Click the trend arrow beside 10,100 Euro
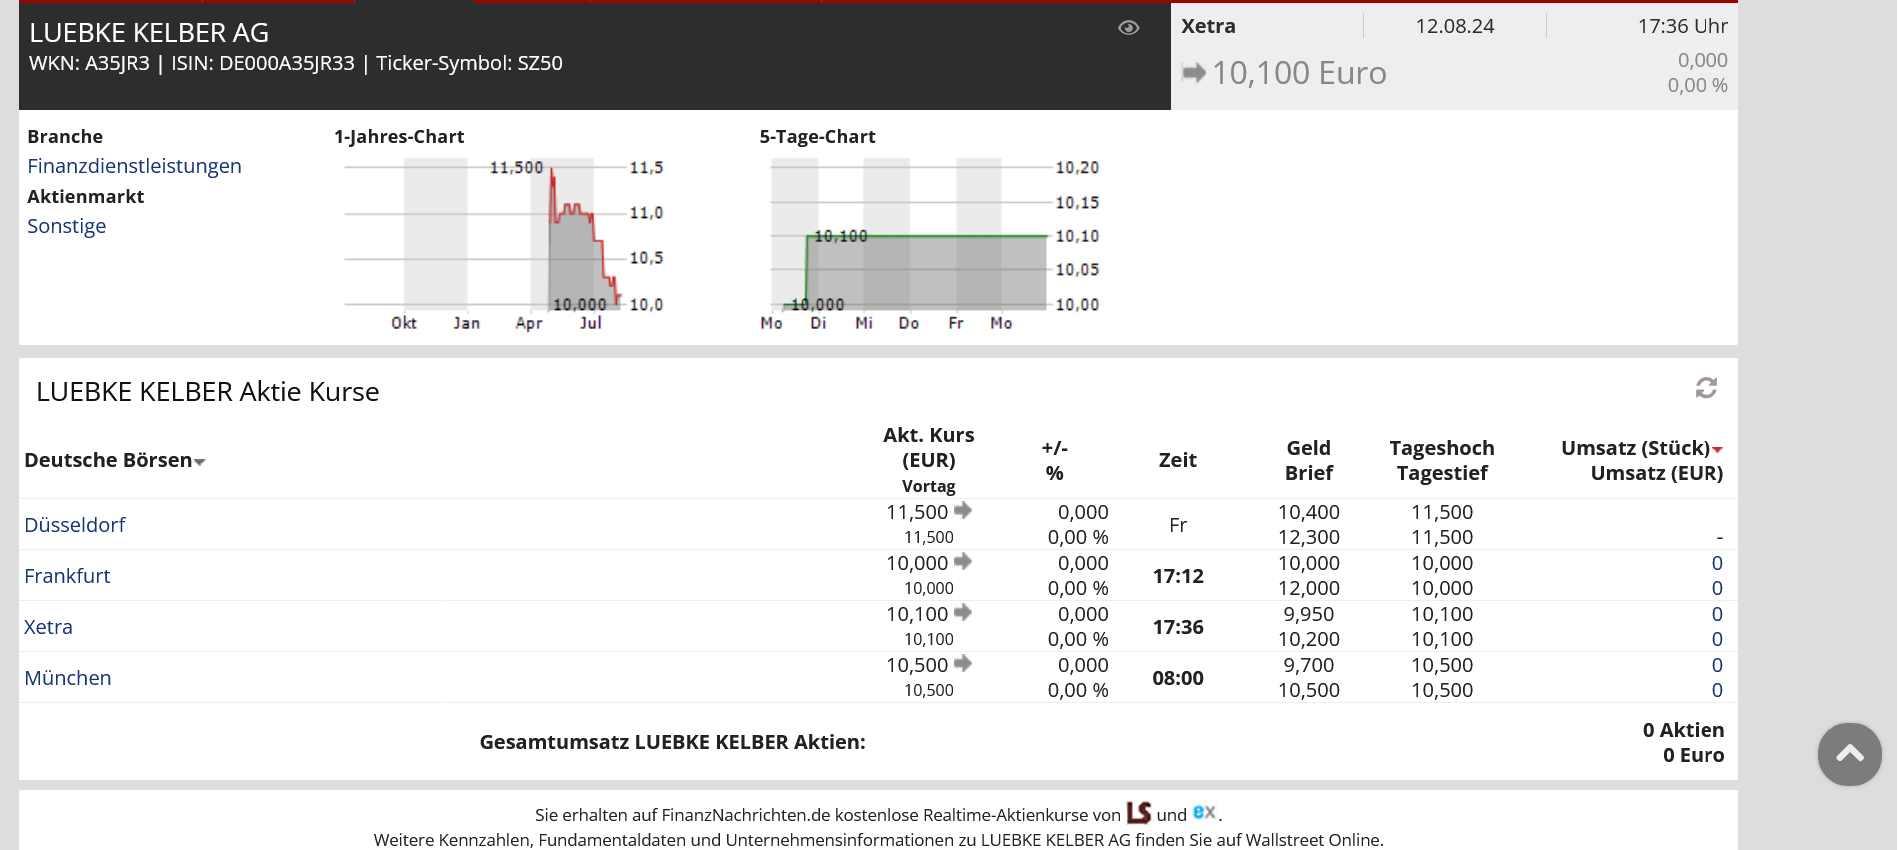1898x850 pixels. (1194, 73)
